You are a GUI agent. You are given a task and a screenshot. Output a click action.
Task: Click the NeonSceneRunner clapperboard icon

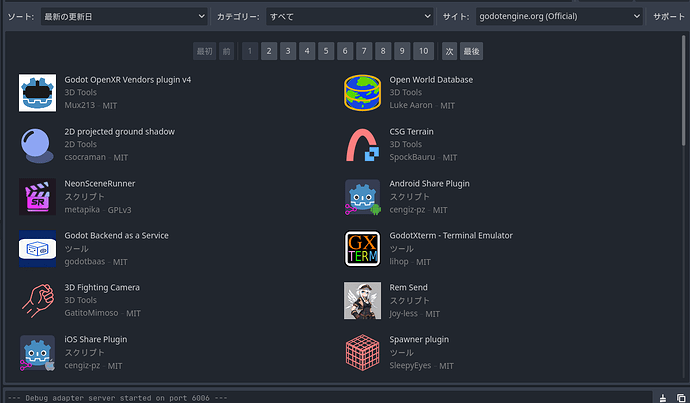(37, 197)
